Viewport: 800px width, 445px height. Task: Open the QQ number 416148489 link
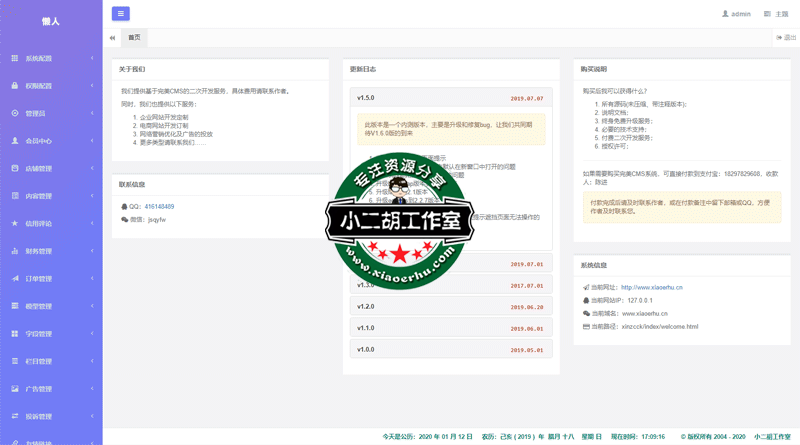159,207
